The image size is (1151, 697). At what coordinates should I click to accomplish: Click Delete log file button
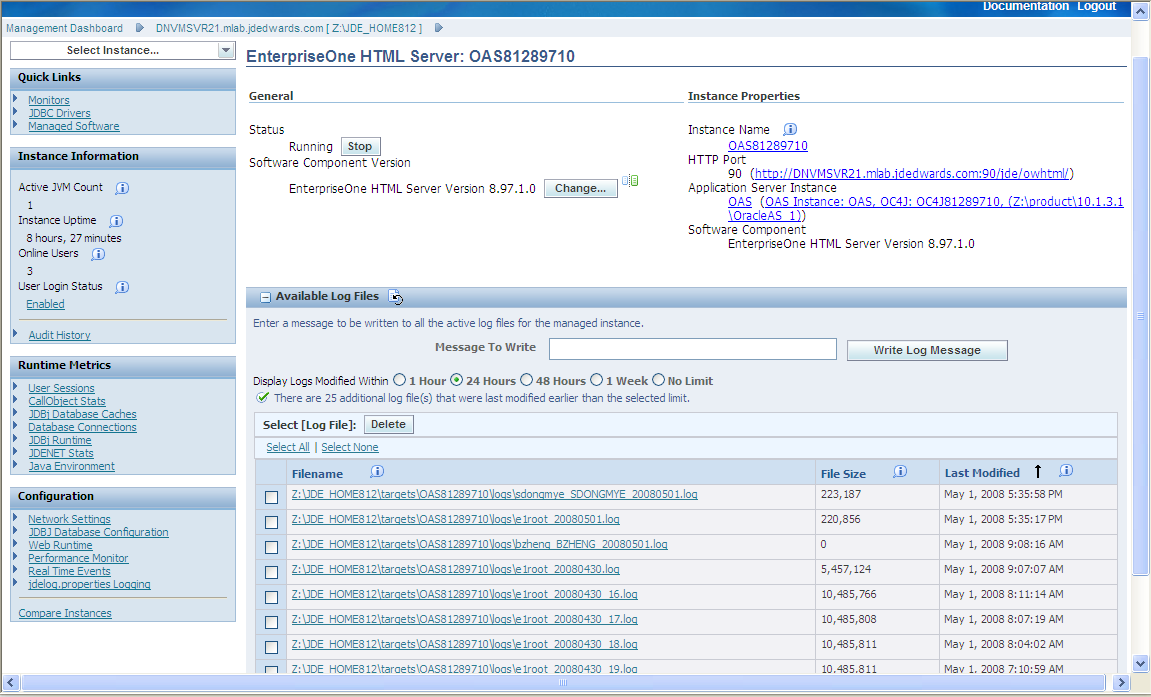(x=388, y=424)
